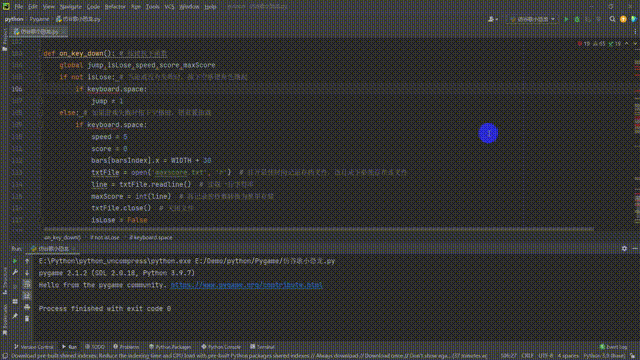
Task: Toggle scroll to end in console
Action: click(x=27, y=296)
